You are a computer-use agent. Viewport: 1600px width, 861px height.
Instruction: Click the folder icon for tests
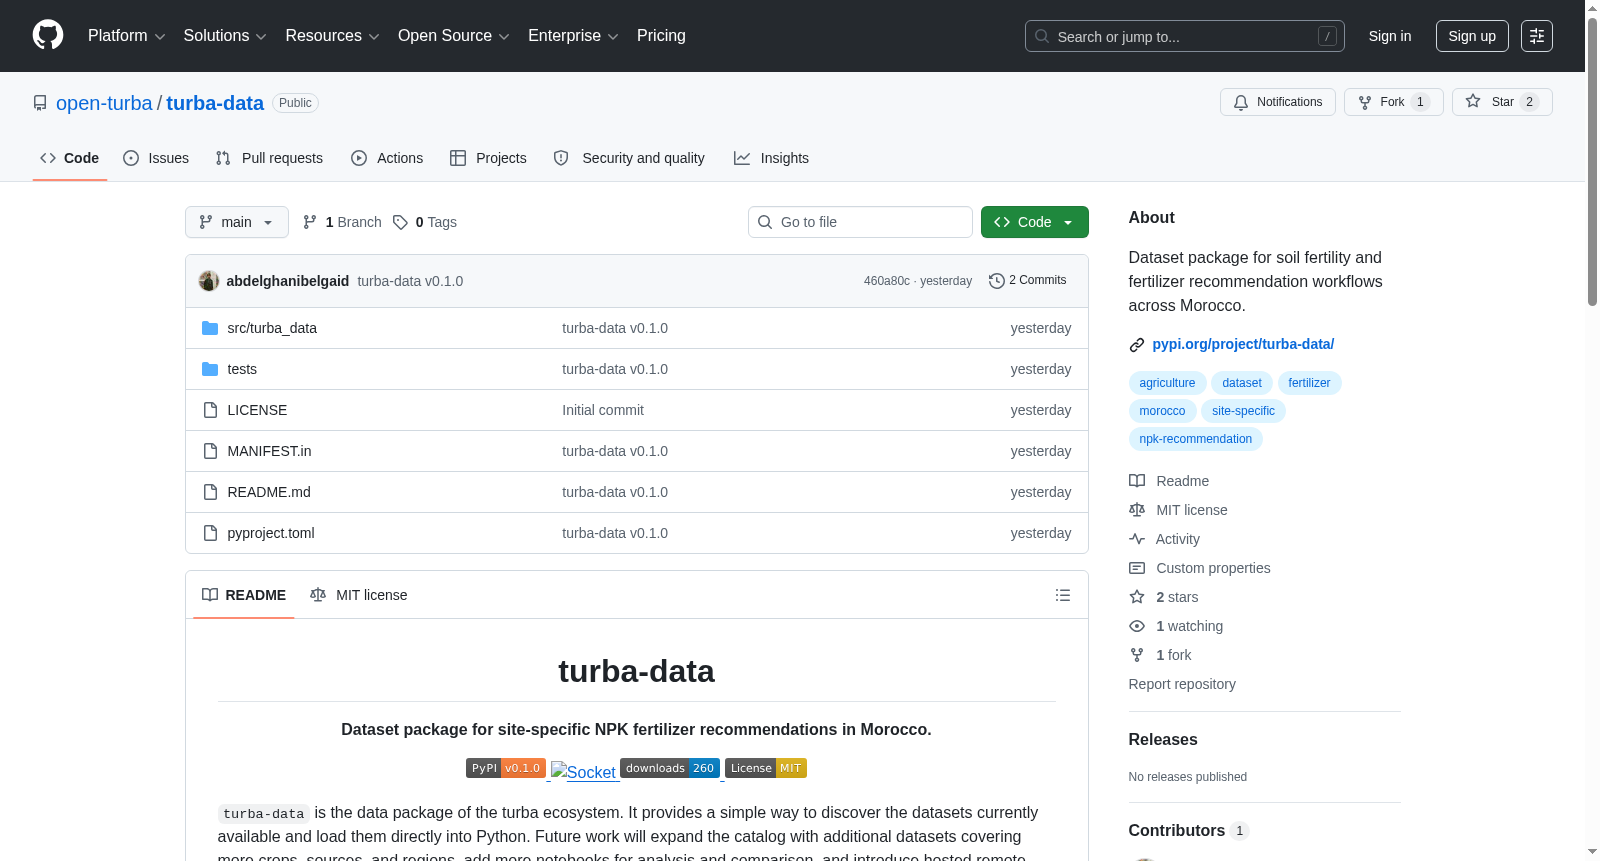[x=210, y=369]
